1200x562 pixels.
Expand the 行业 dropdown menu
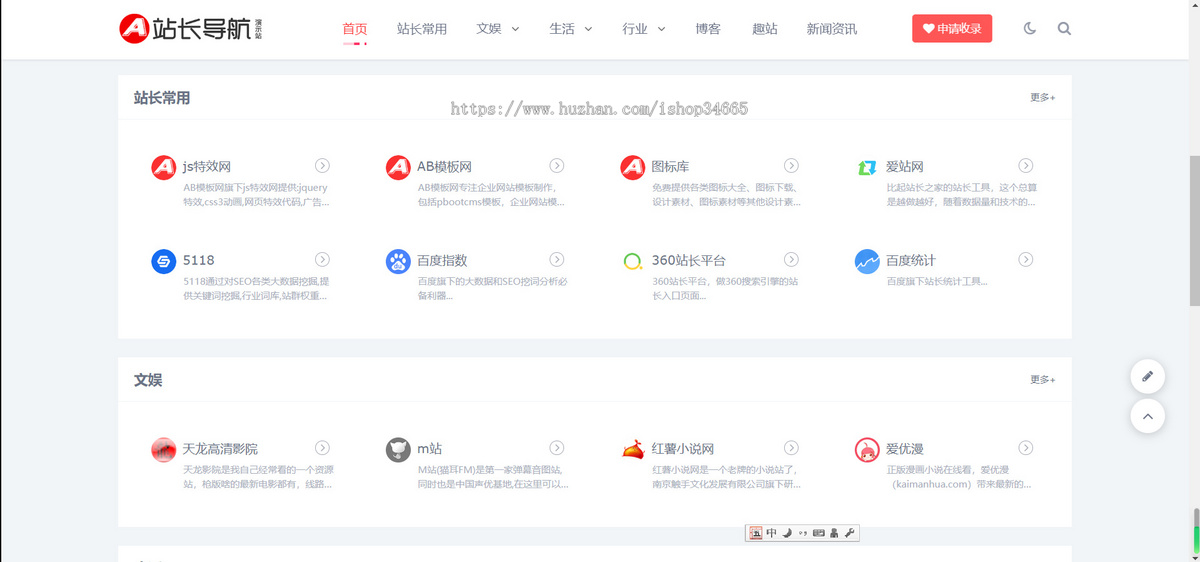[644, 29]
